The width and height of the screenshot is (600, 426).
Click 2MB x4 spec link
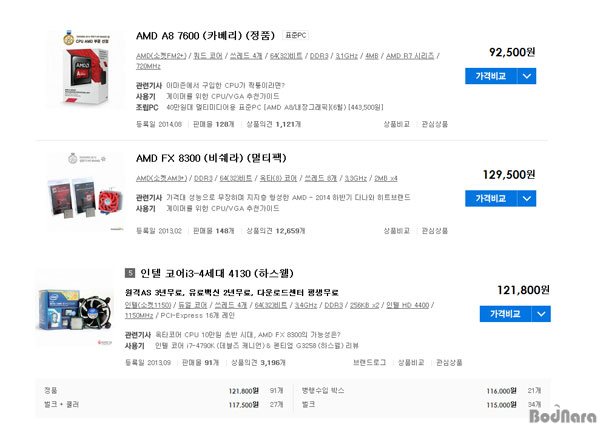386,178
